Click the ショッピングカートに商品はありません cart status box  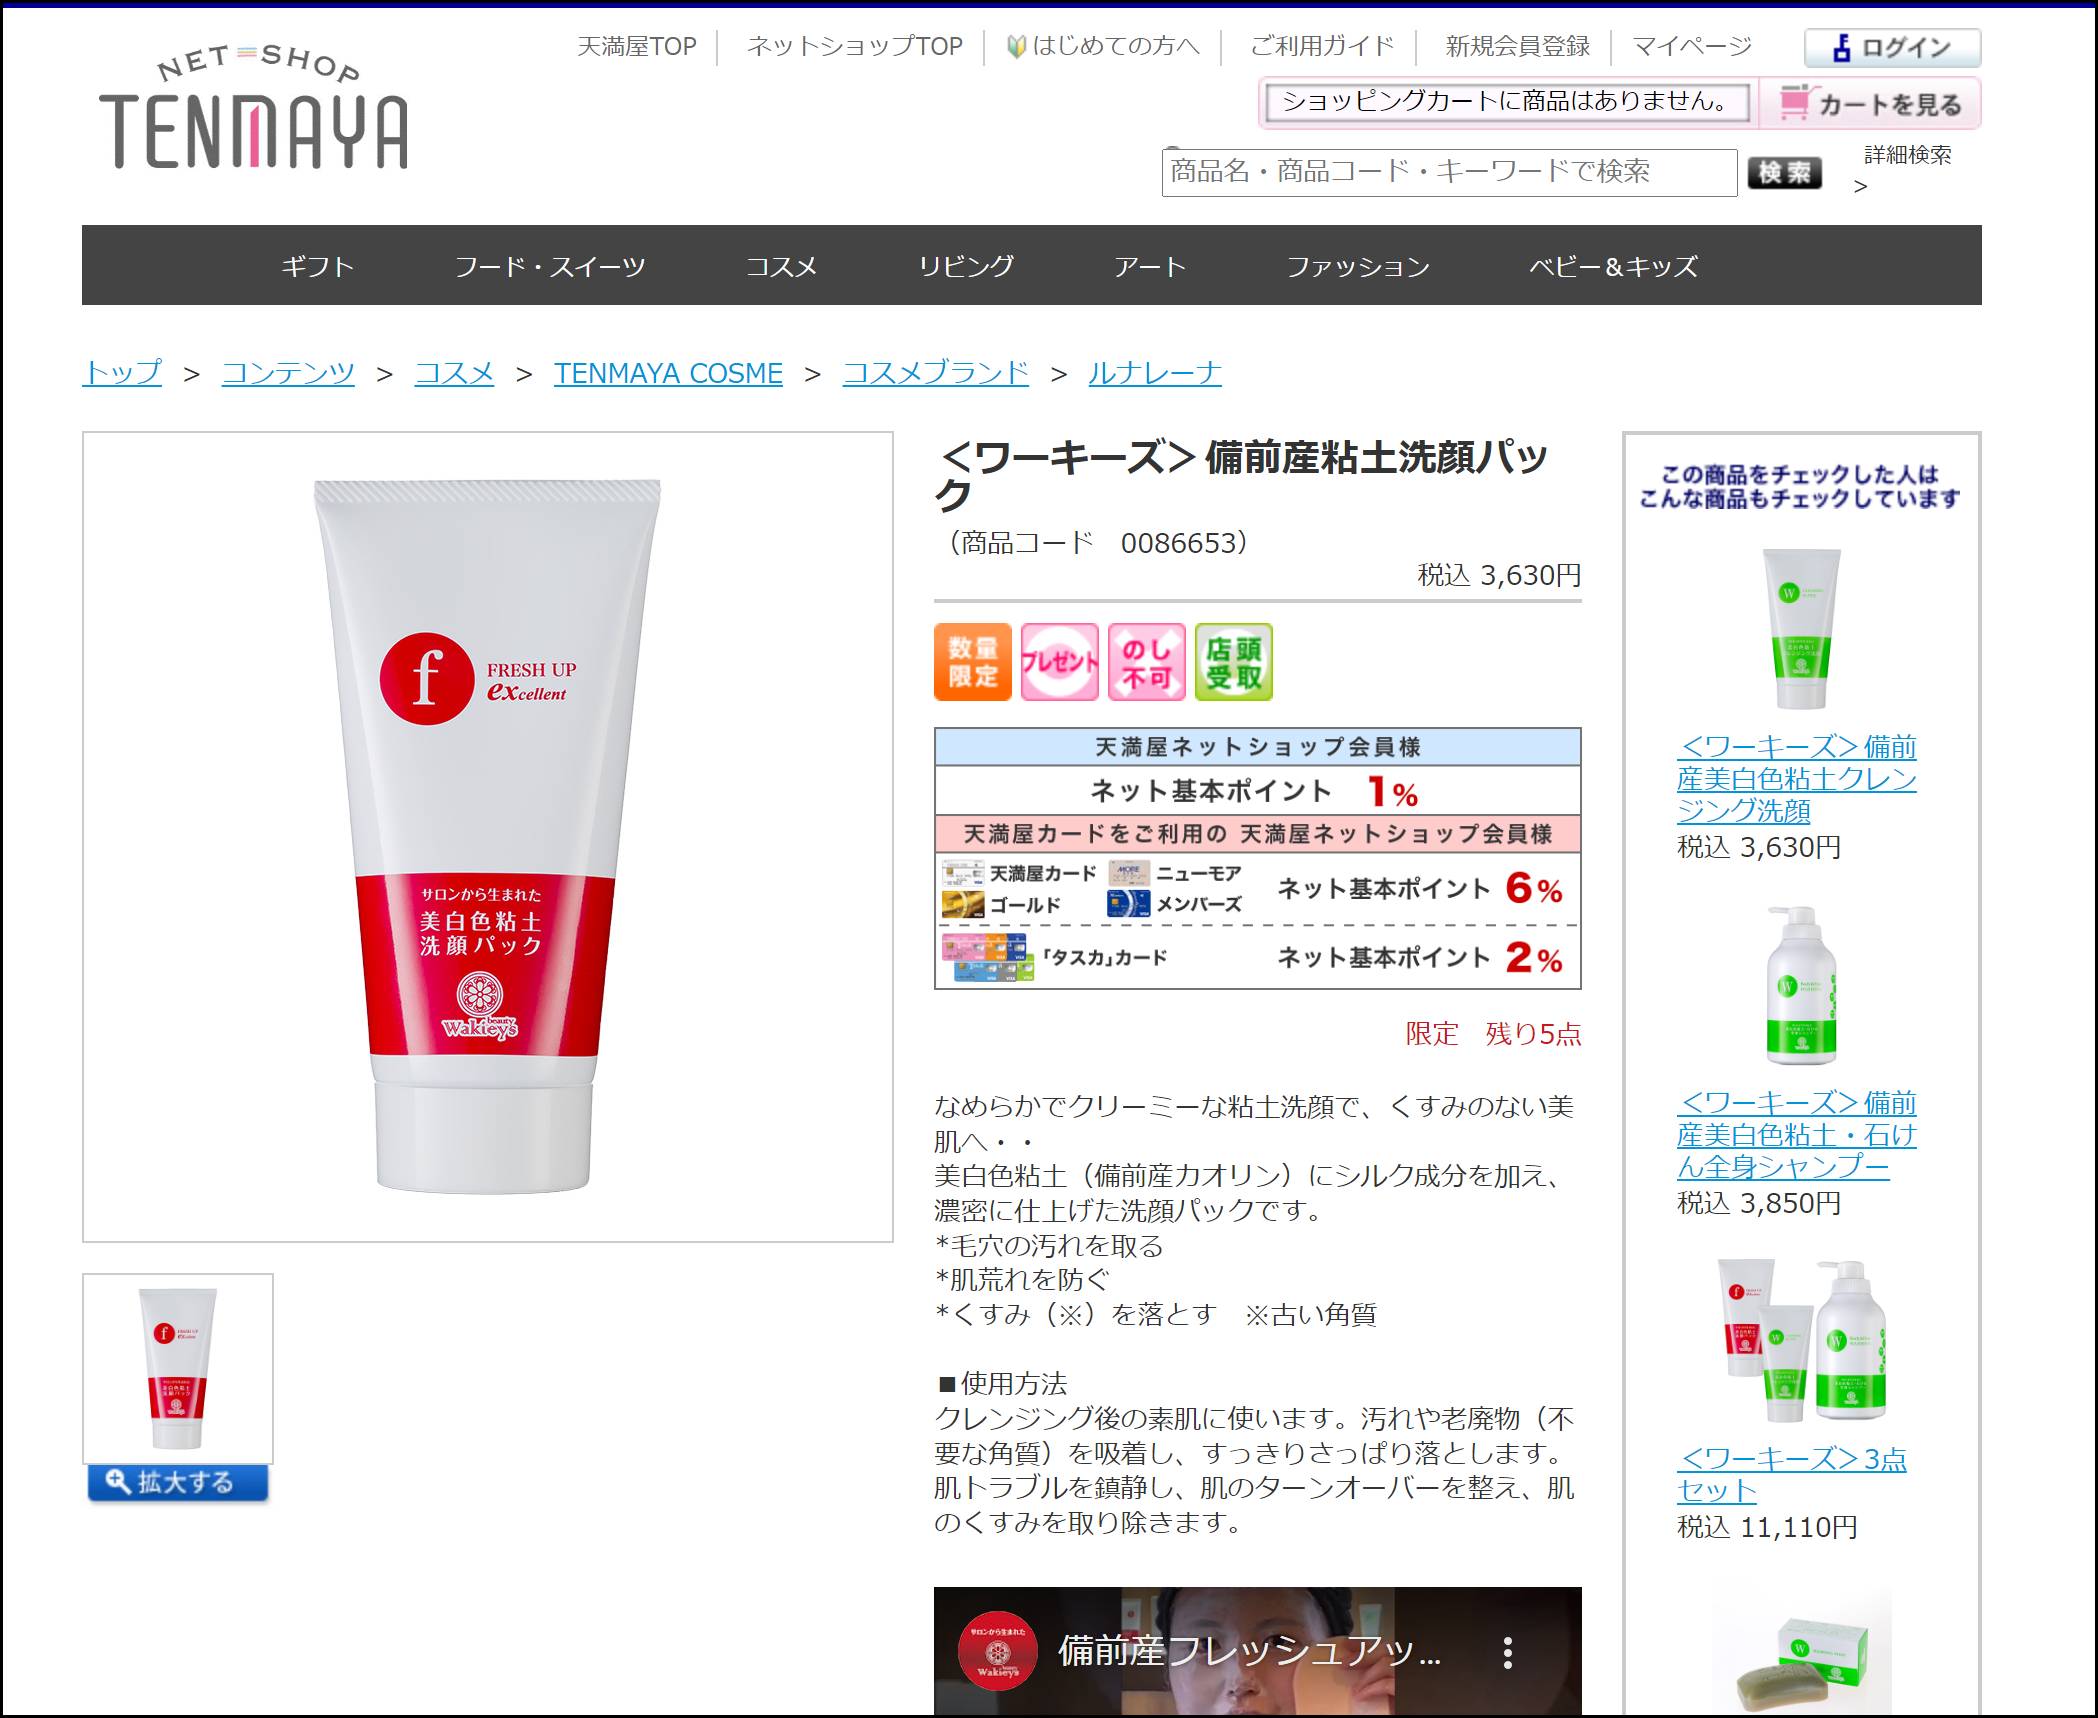click(1507, 102)
